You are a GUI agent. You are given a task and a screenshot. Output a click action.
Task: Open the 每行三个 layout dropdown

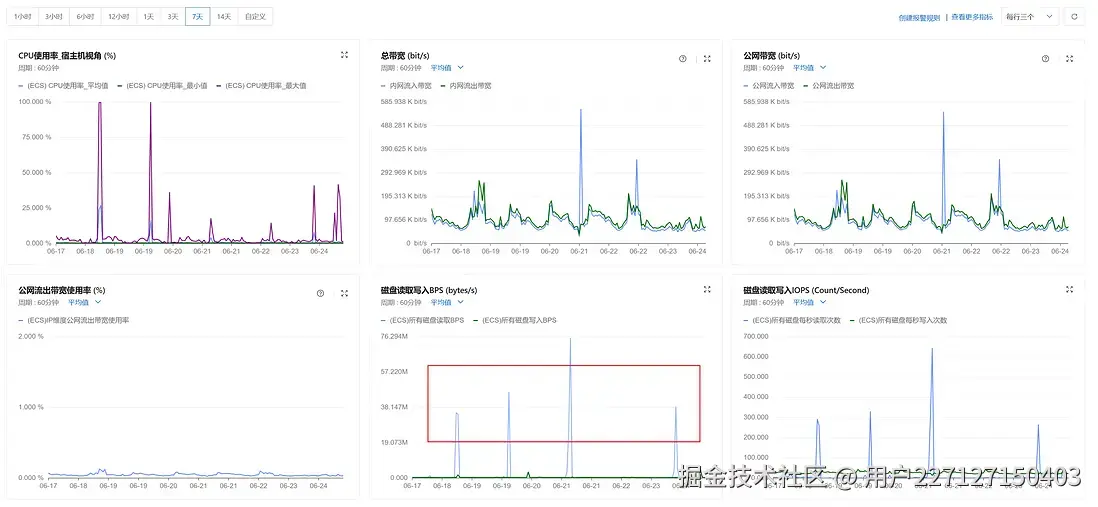pyautogui.click(x=1030, y=17)
